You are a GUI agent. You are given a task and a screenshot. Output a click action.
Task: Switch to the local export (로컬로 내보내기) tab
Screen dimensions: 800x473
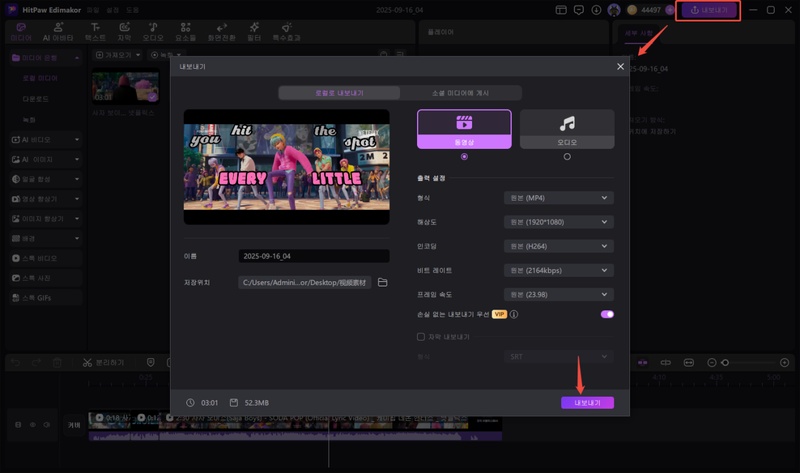338,93
